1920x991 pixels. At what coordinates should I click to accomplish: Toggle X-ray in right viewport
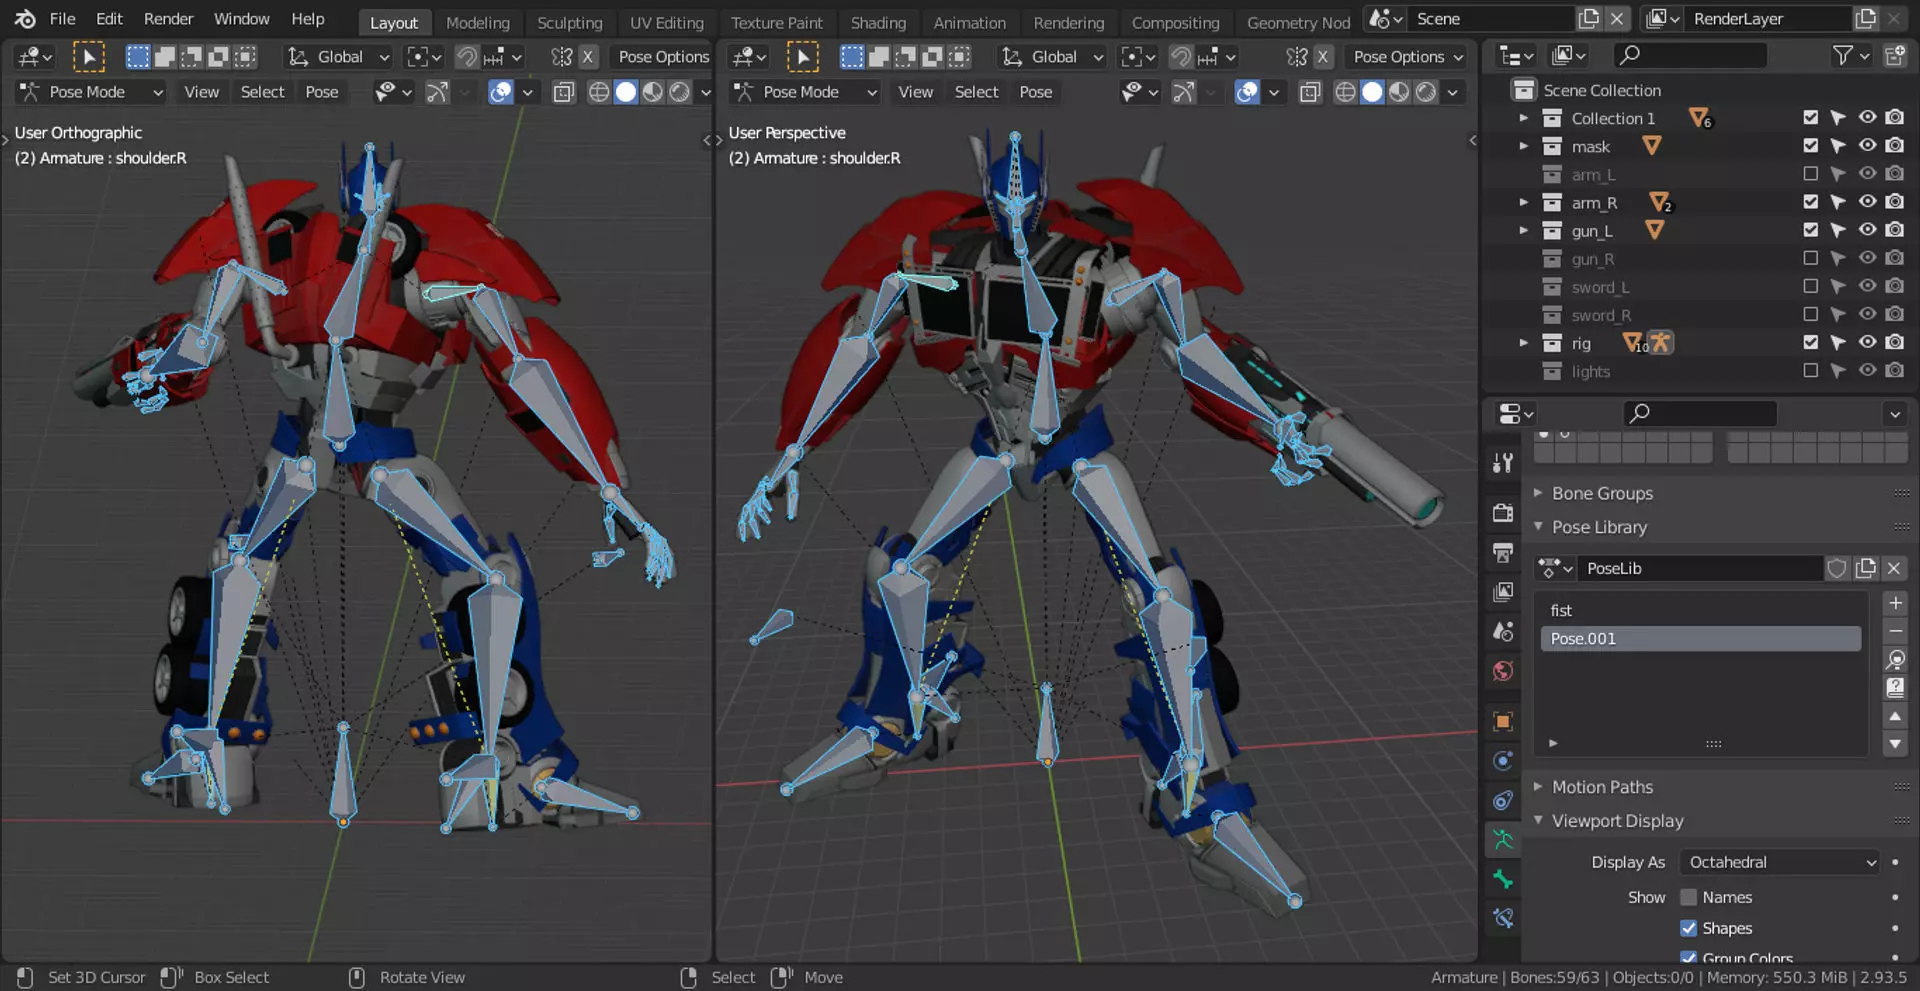click(x=1310, y=92)
